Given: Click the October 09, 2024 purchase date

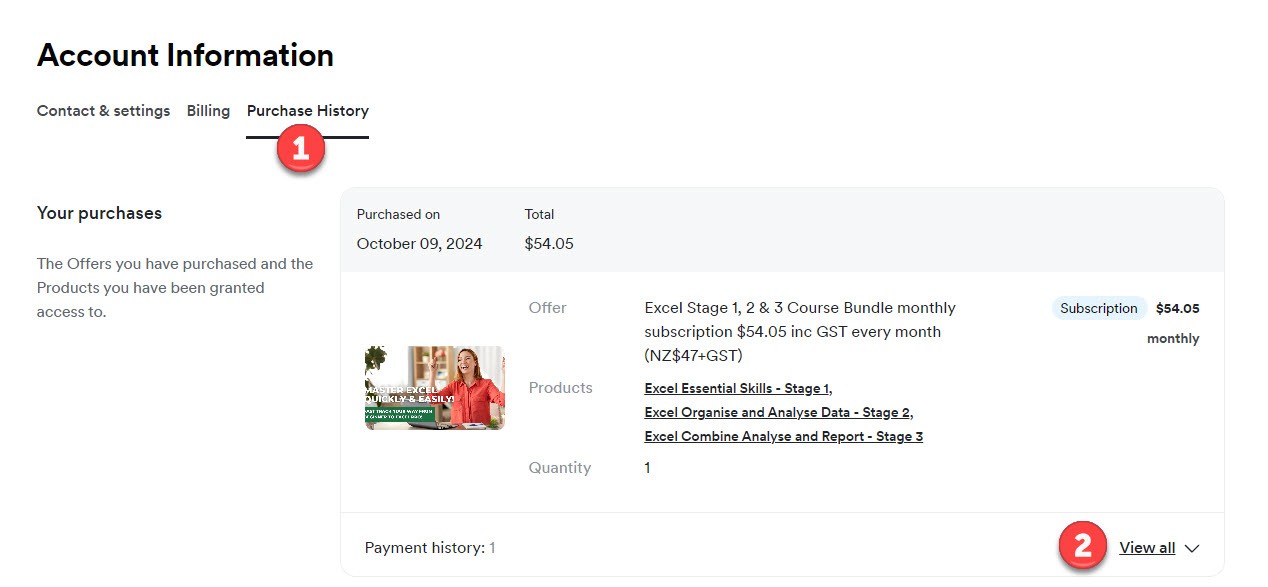Looking at the screenshot, I should point(419,243).
